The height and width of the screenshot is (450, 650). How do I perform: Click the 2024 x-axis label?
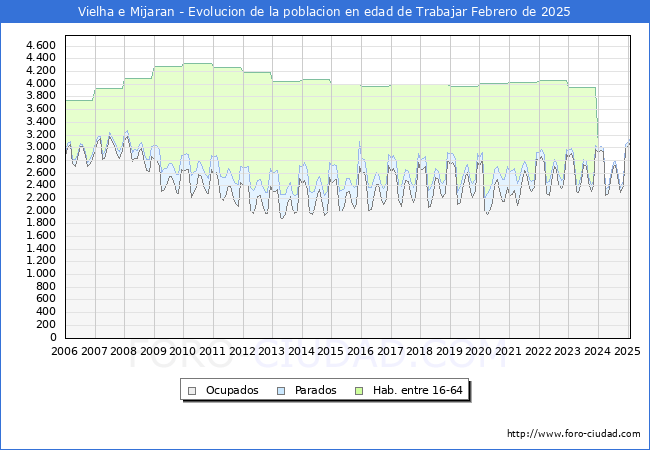coord(597,351)
